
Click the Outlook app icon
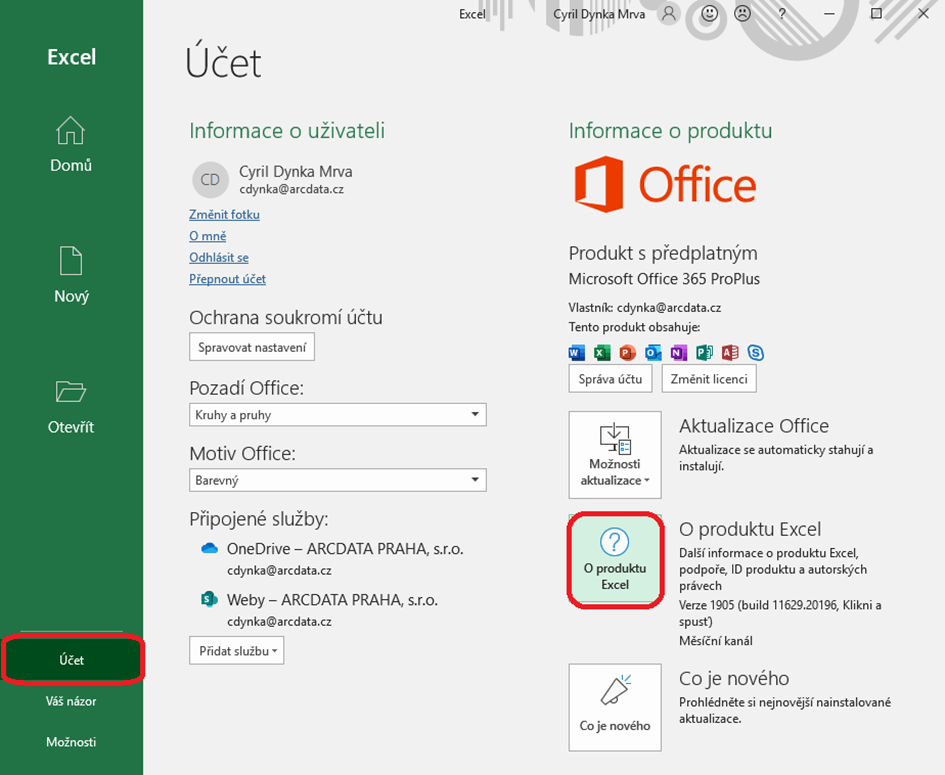tap(653, 353)
